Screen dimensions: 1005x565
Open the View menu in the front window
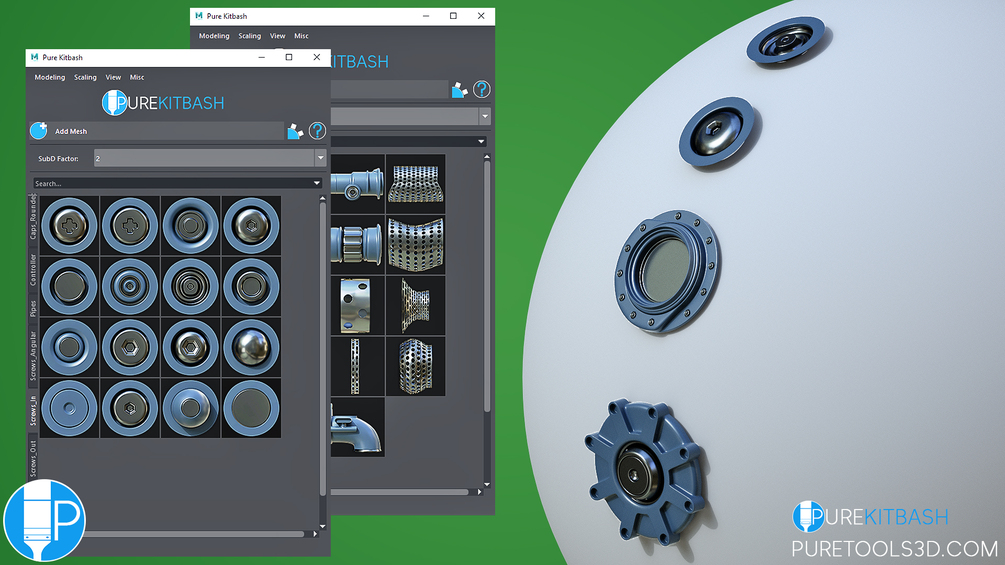pos(113,77)
